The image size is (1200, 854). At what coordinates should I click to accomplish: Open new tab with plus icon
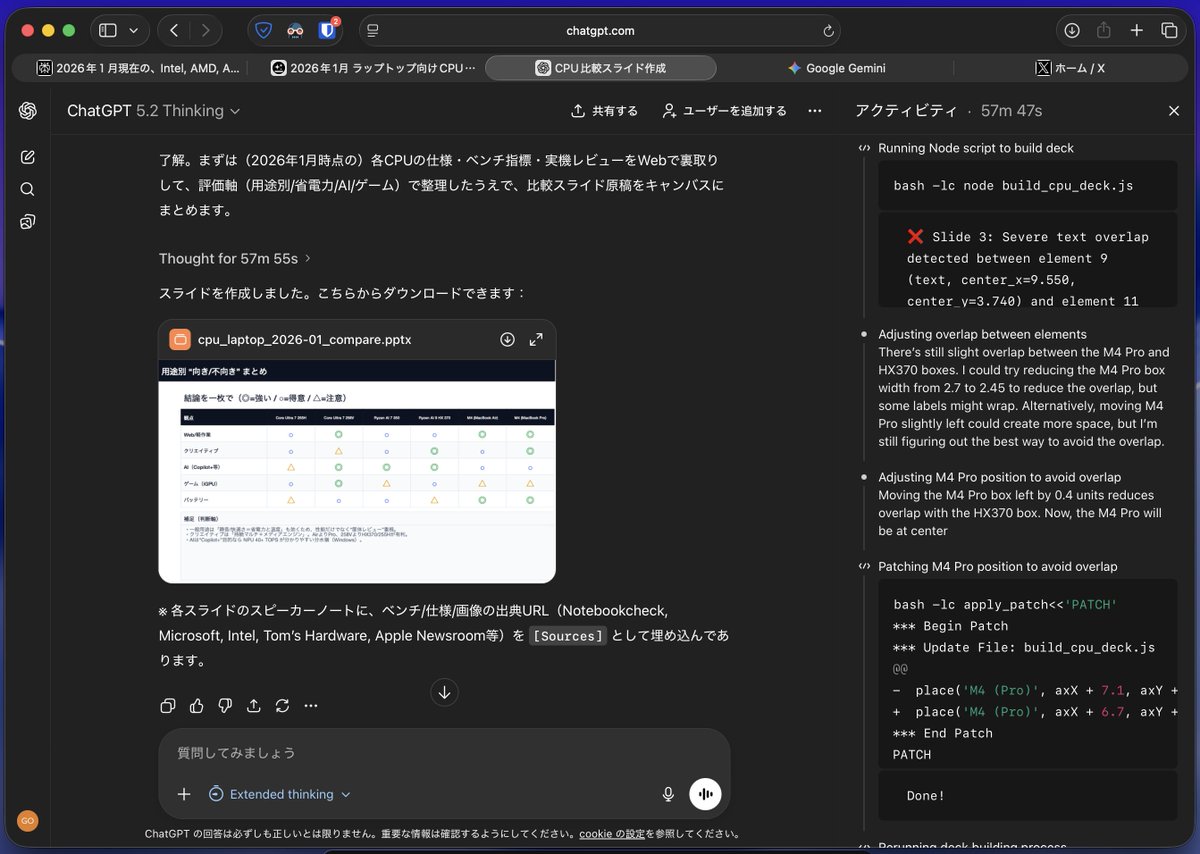coord(1136,31)
